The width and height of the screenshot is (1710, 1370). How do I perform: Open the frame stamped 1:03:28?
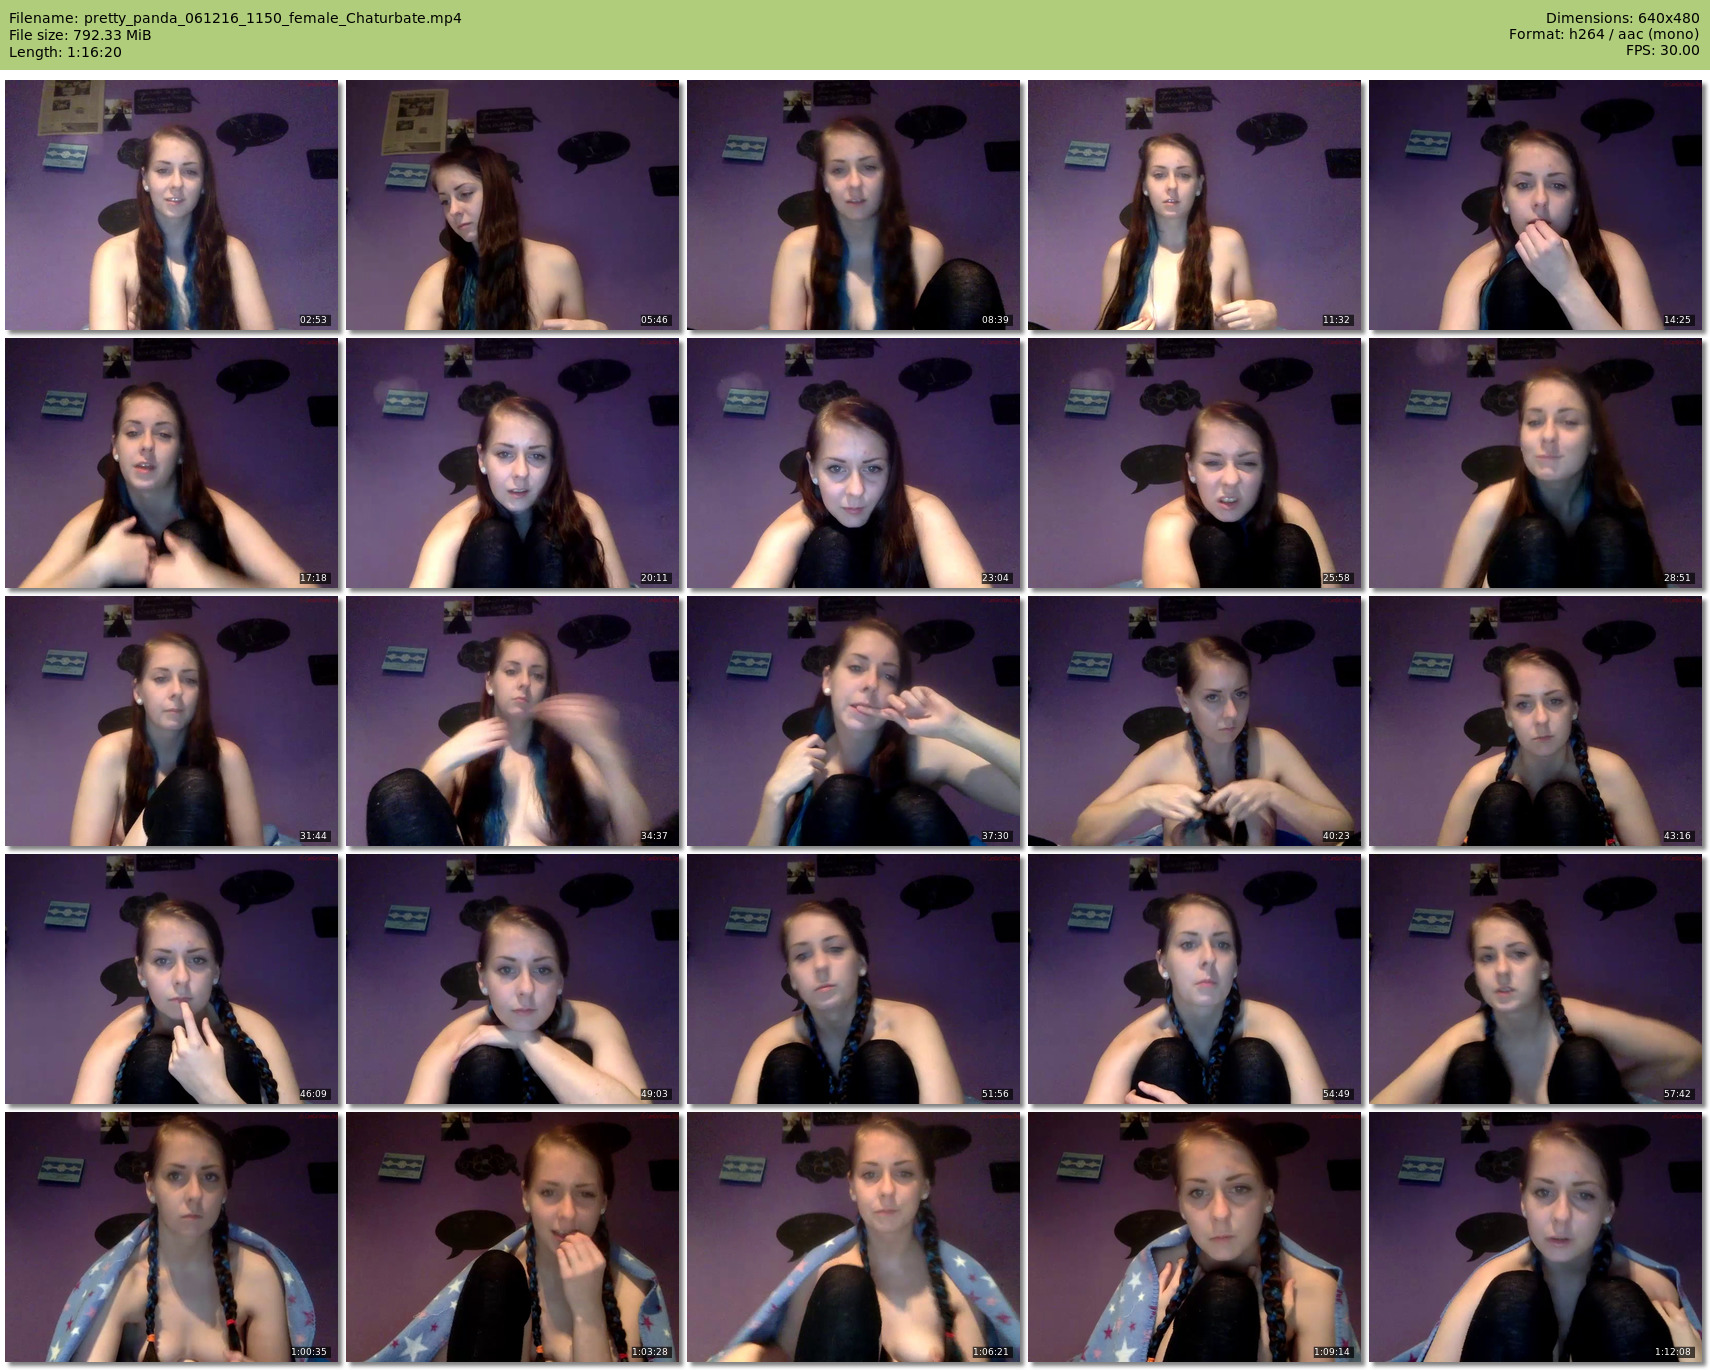[x=513, y=1237]
